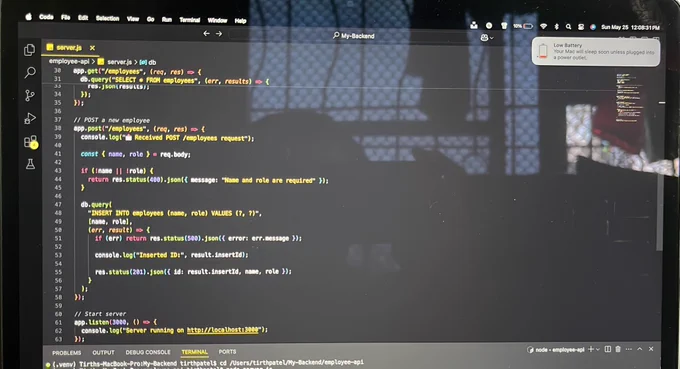
Task: Select the TERMINAL panel tab
Action: click(194, 352)
